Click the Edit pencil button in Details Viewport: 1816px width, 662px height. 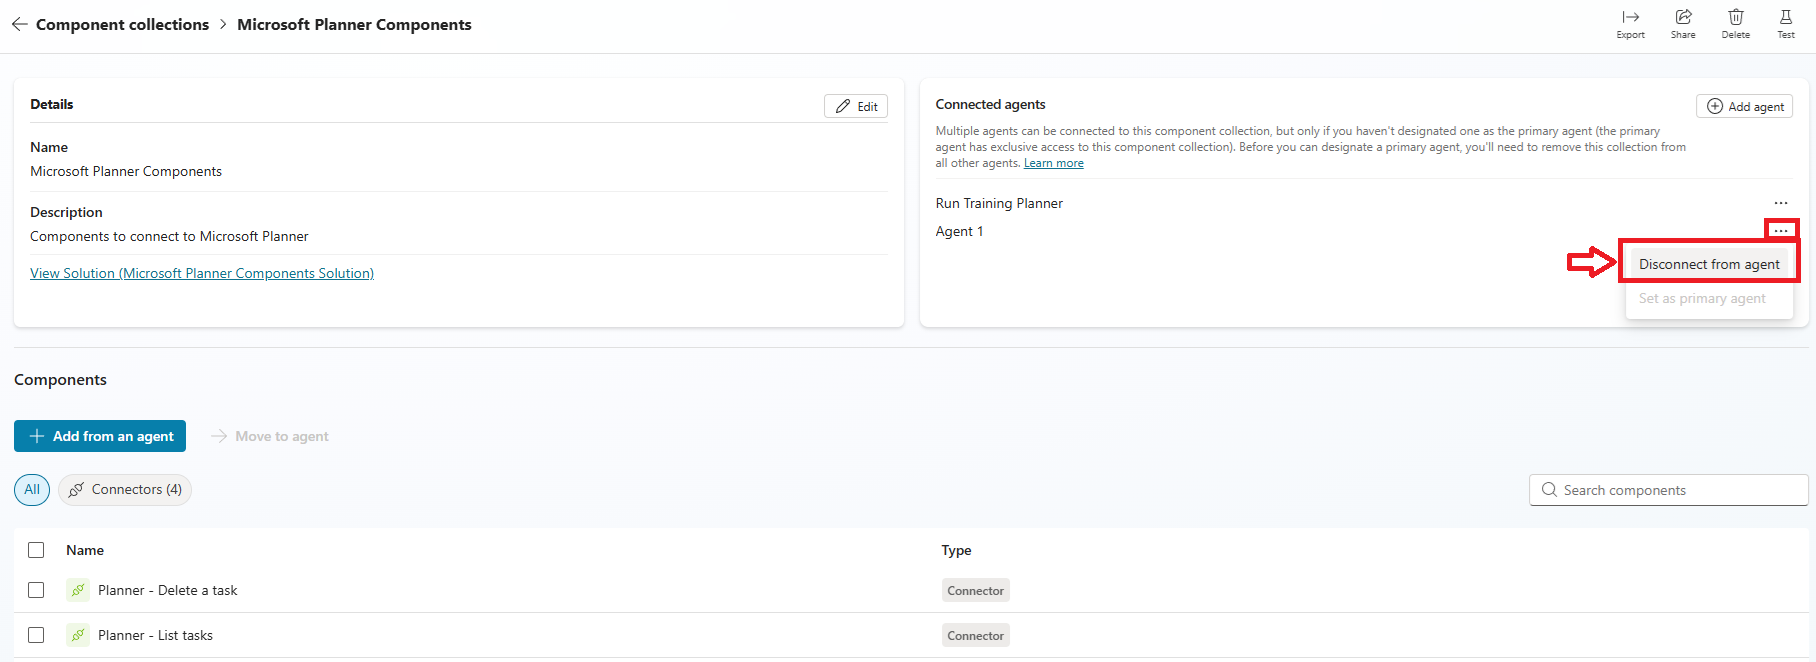pos(856,106)
